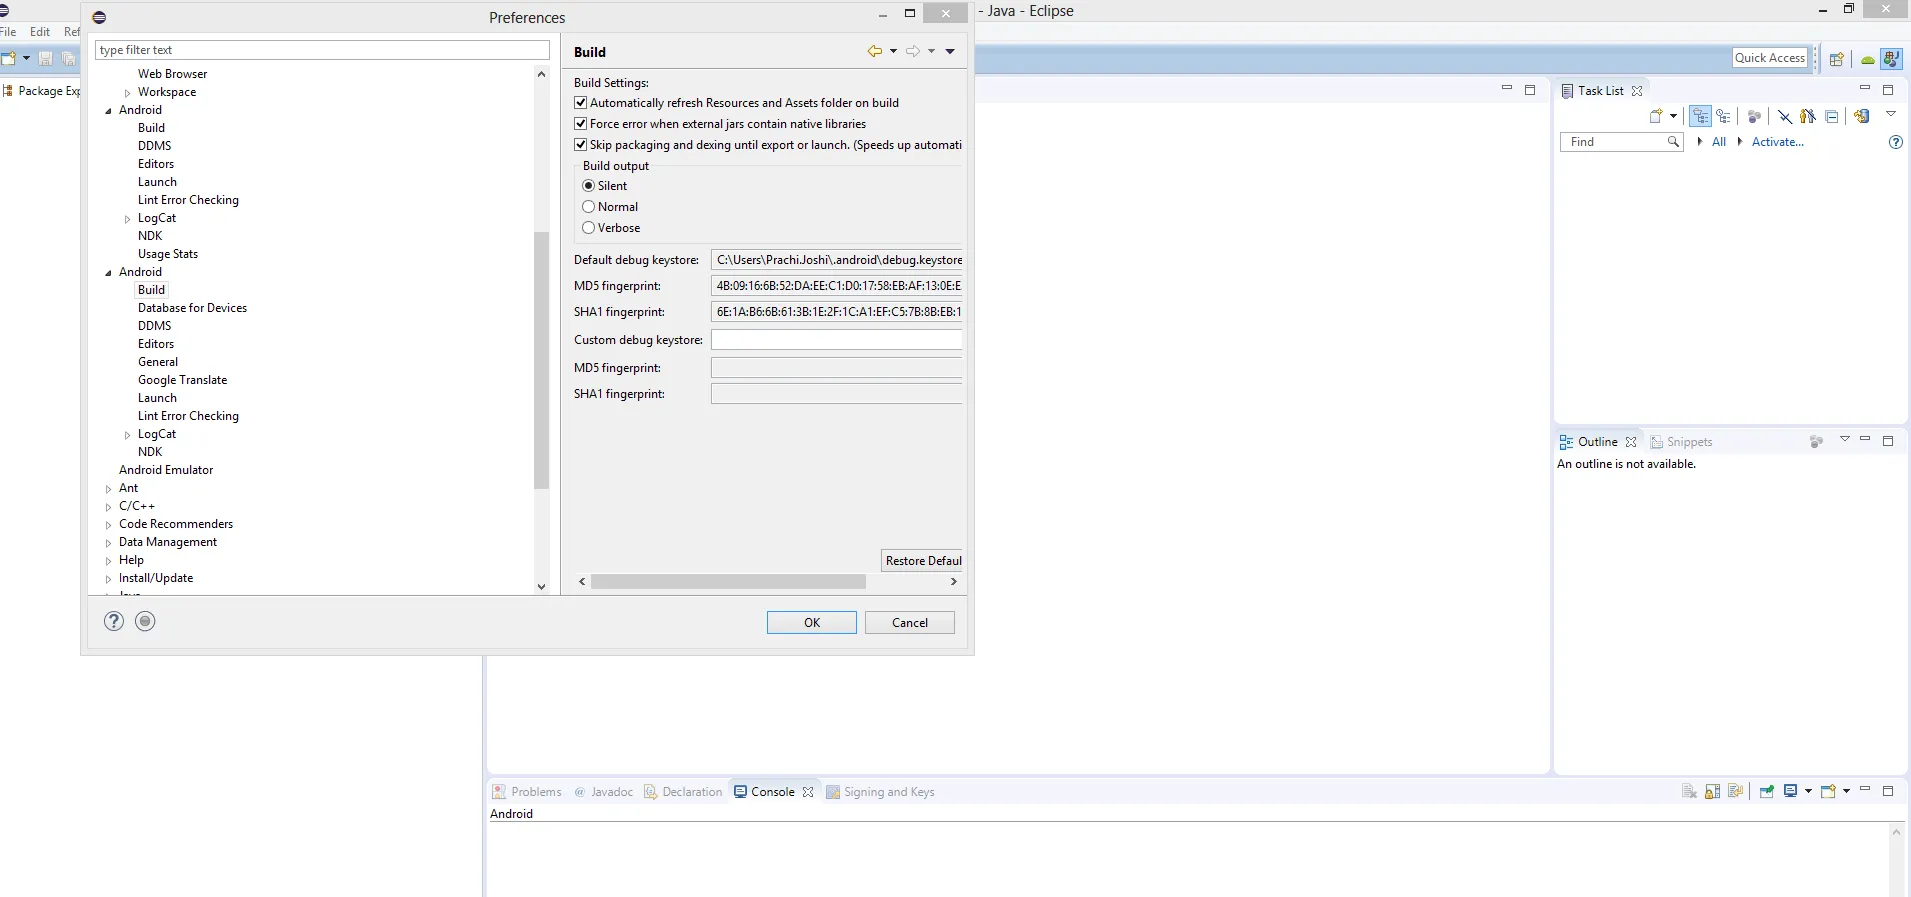Select Verbose build output option
The image size is (1911, 897).
tap(589, 228)
